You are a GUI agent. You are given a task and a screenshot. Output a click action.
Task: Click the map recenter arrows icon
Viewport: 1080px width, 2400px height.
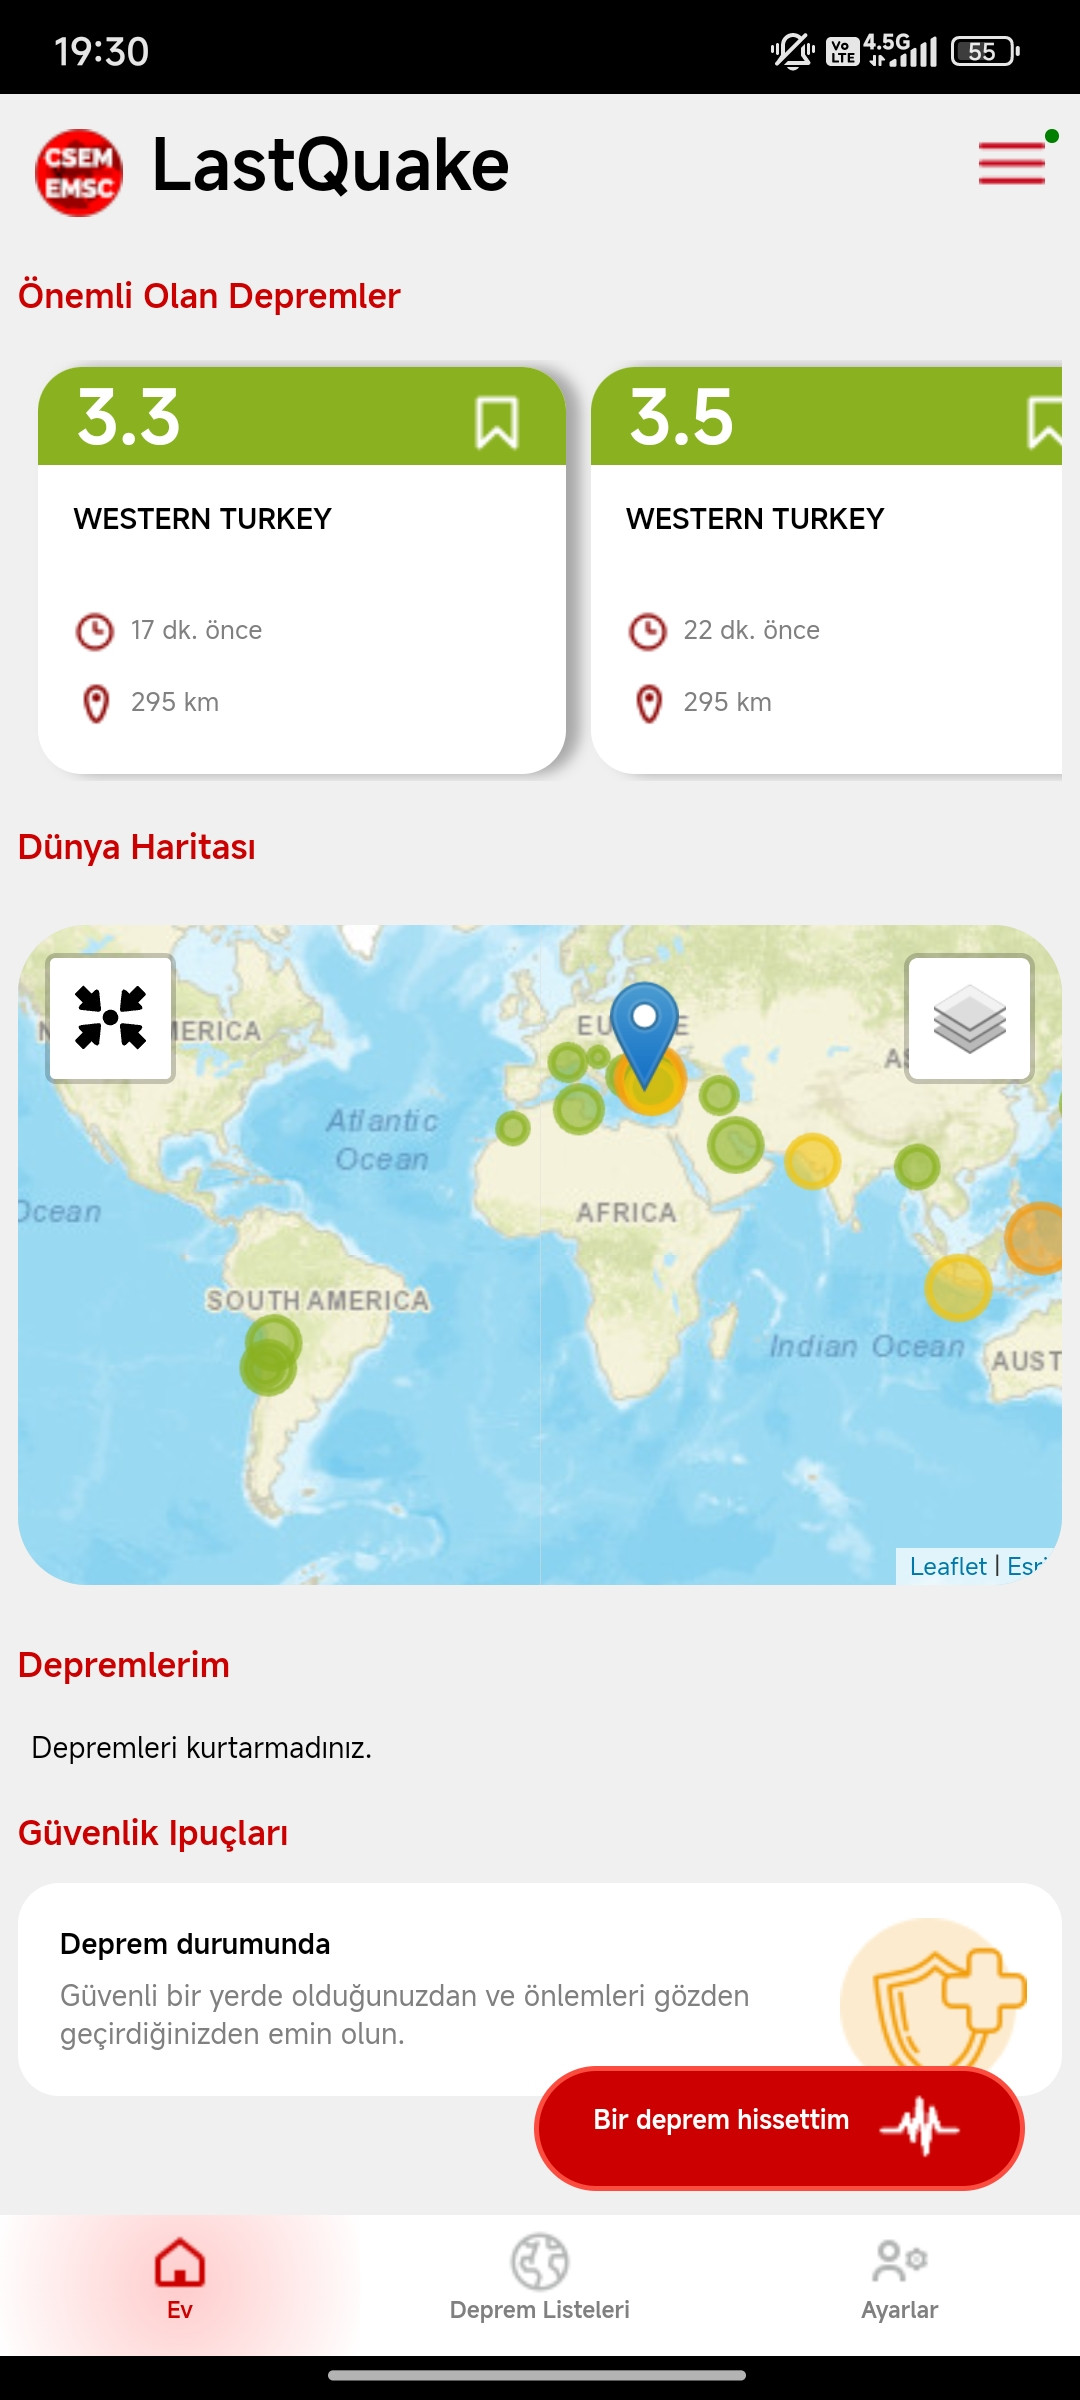pos(111,1018)
